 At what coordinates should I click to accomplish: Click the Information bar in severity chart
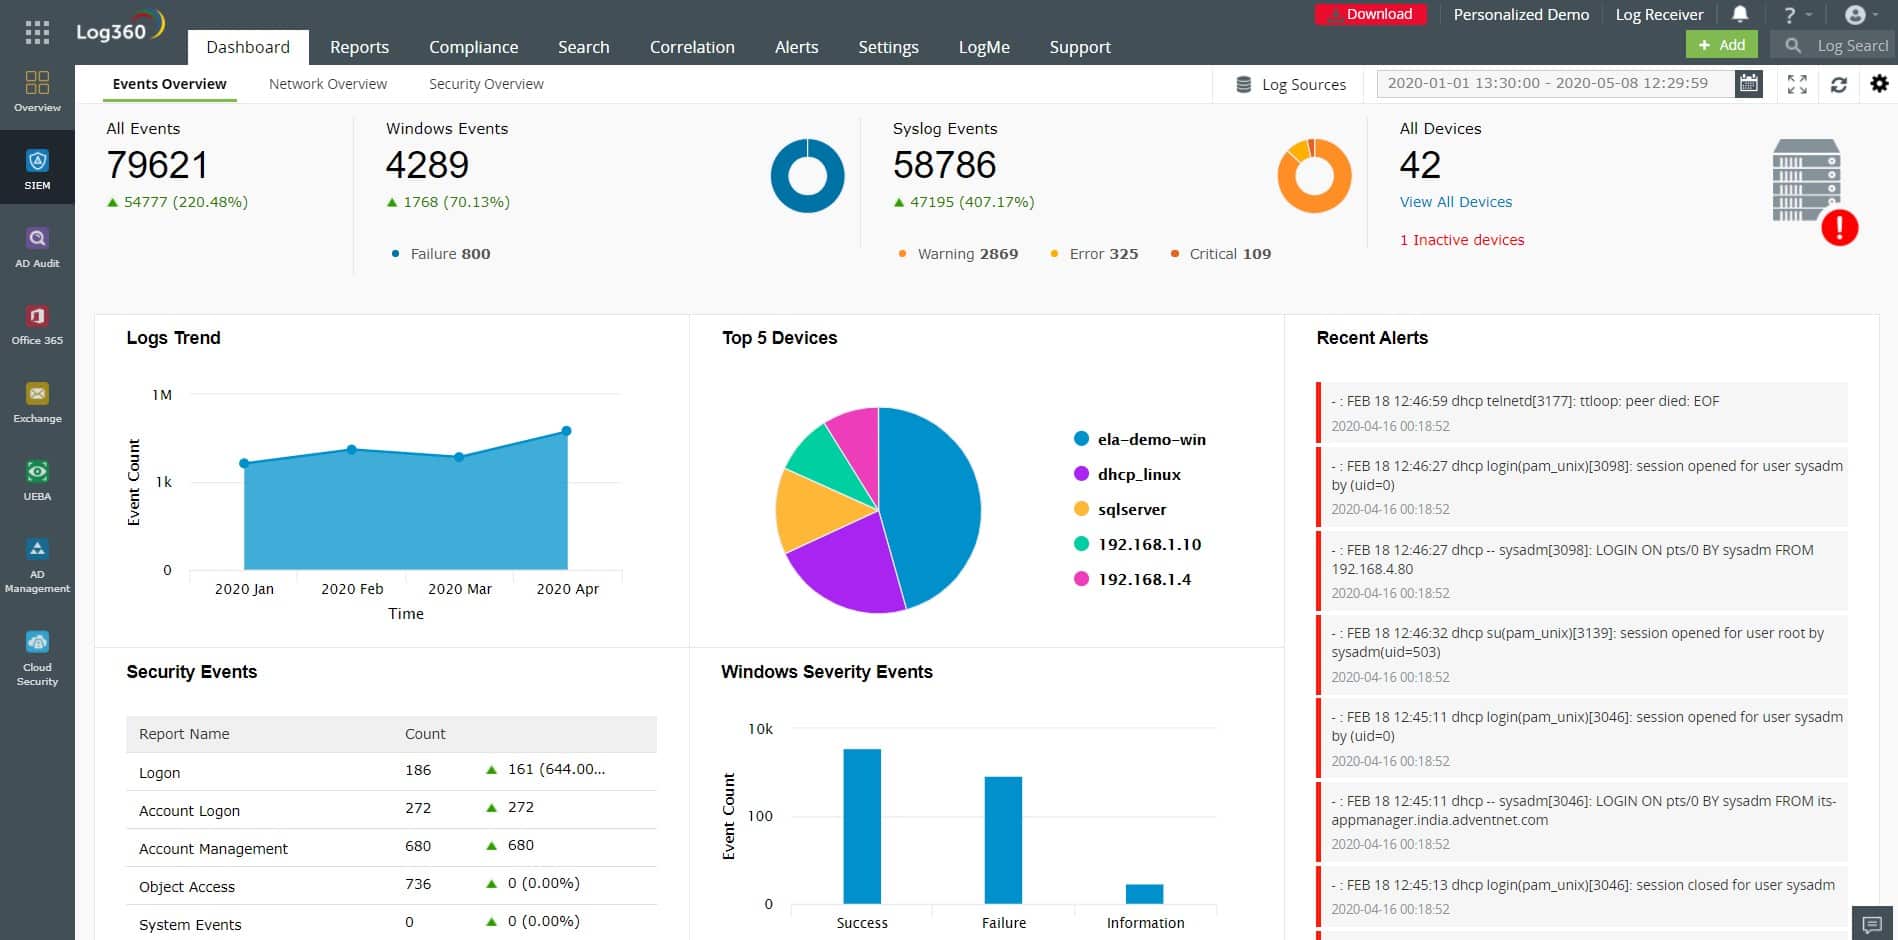[1144, 894]
